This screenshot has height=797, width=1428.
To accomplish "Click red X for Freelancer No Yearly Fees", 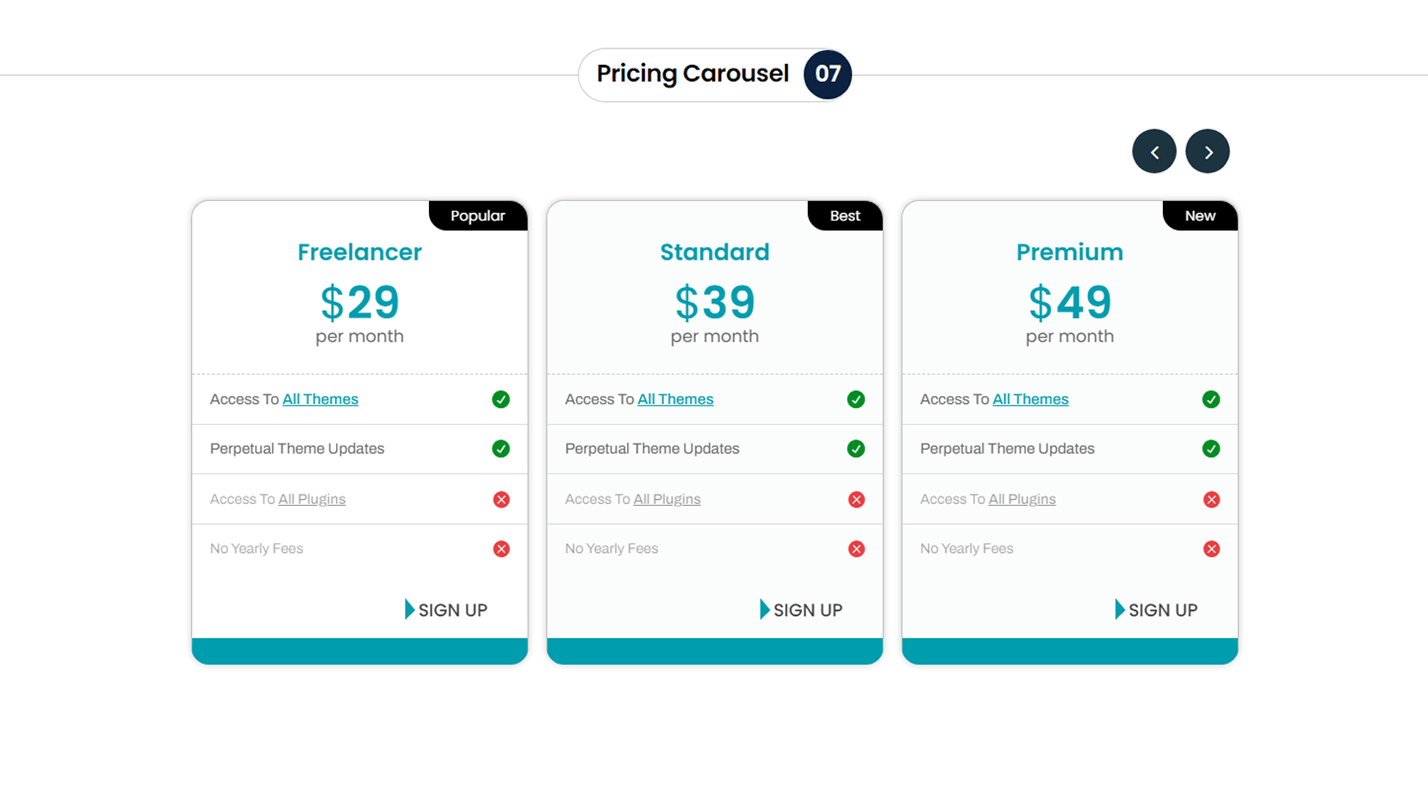I will click(501, 549).
